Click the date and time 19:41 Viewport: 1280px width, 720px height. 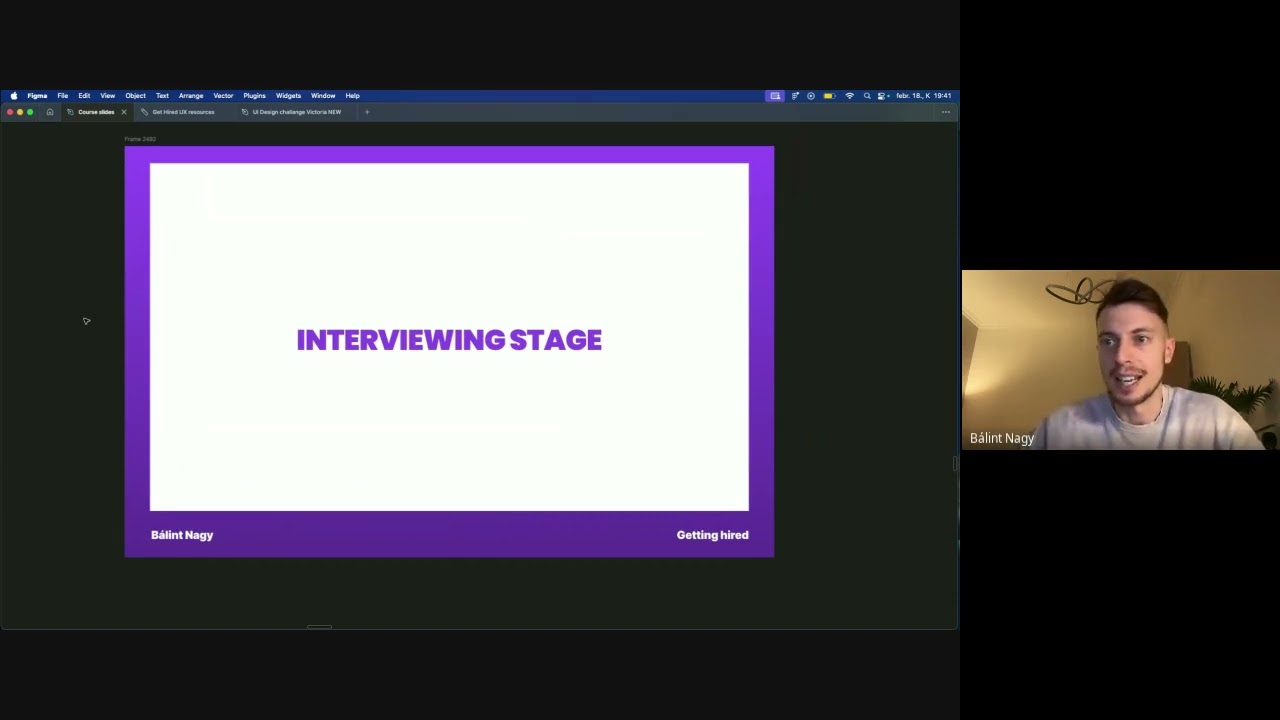point(923,96)
